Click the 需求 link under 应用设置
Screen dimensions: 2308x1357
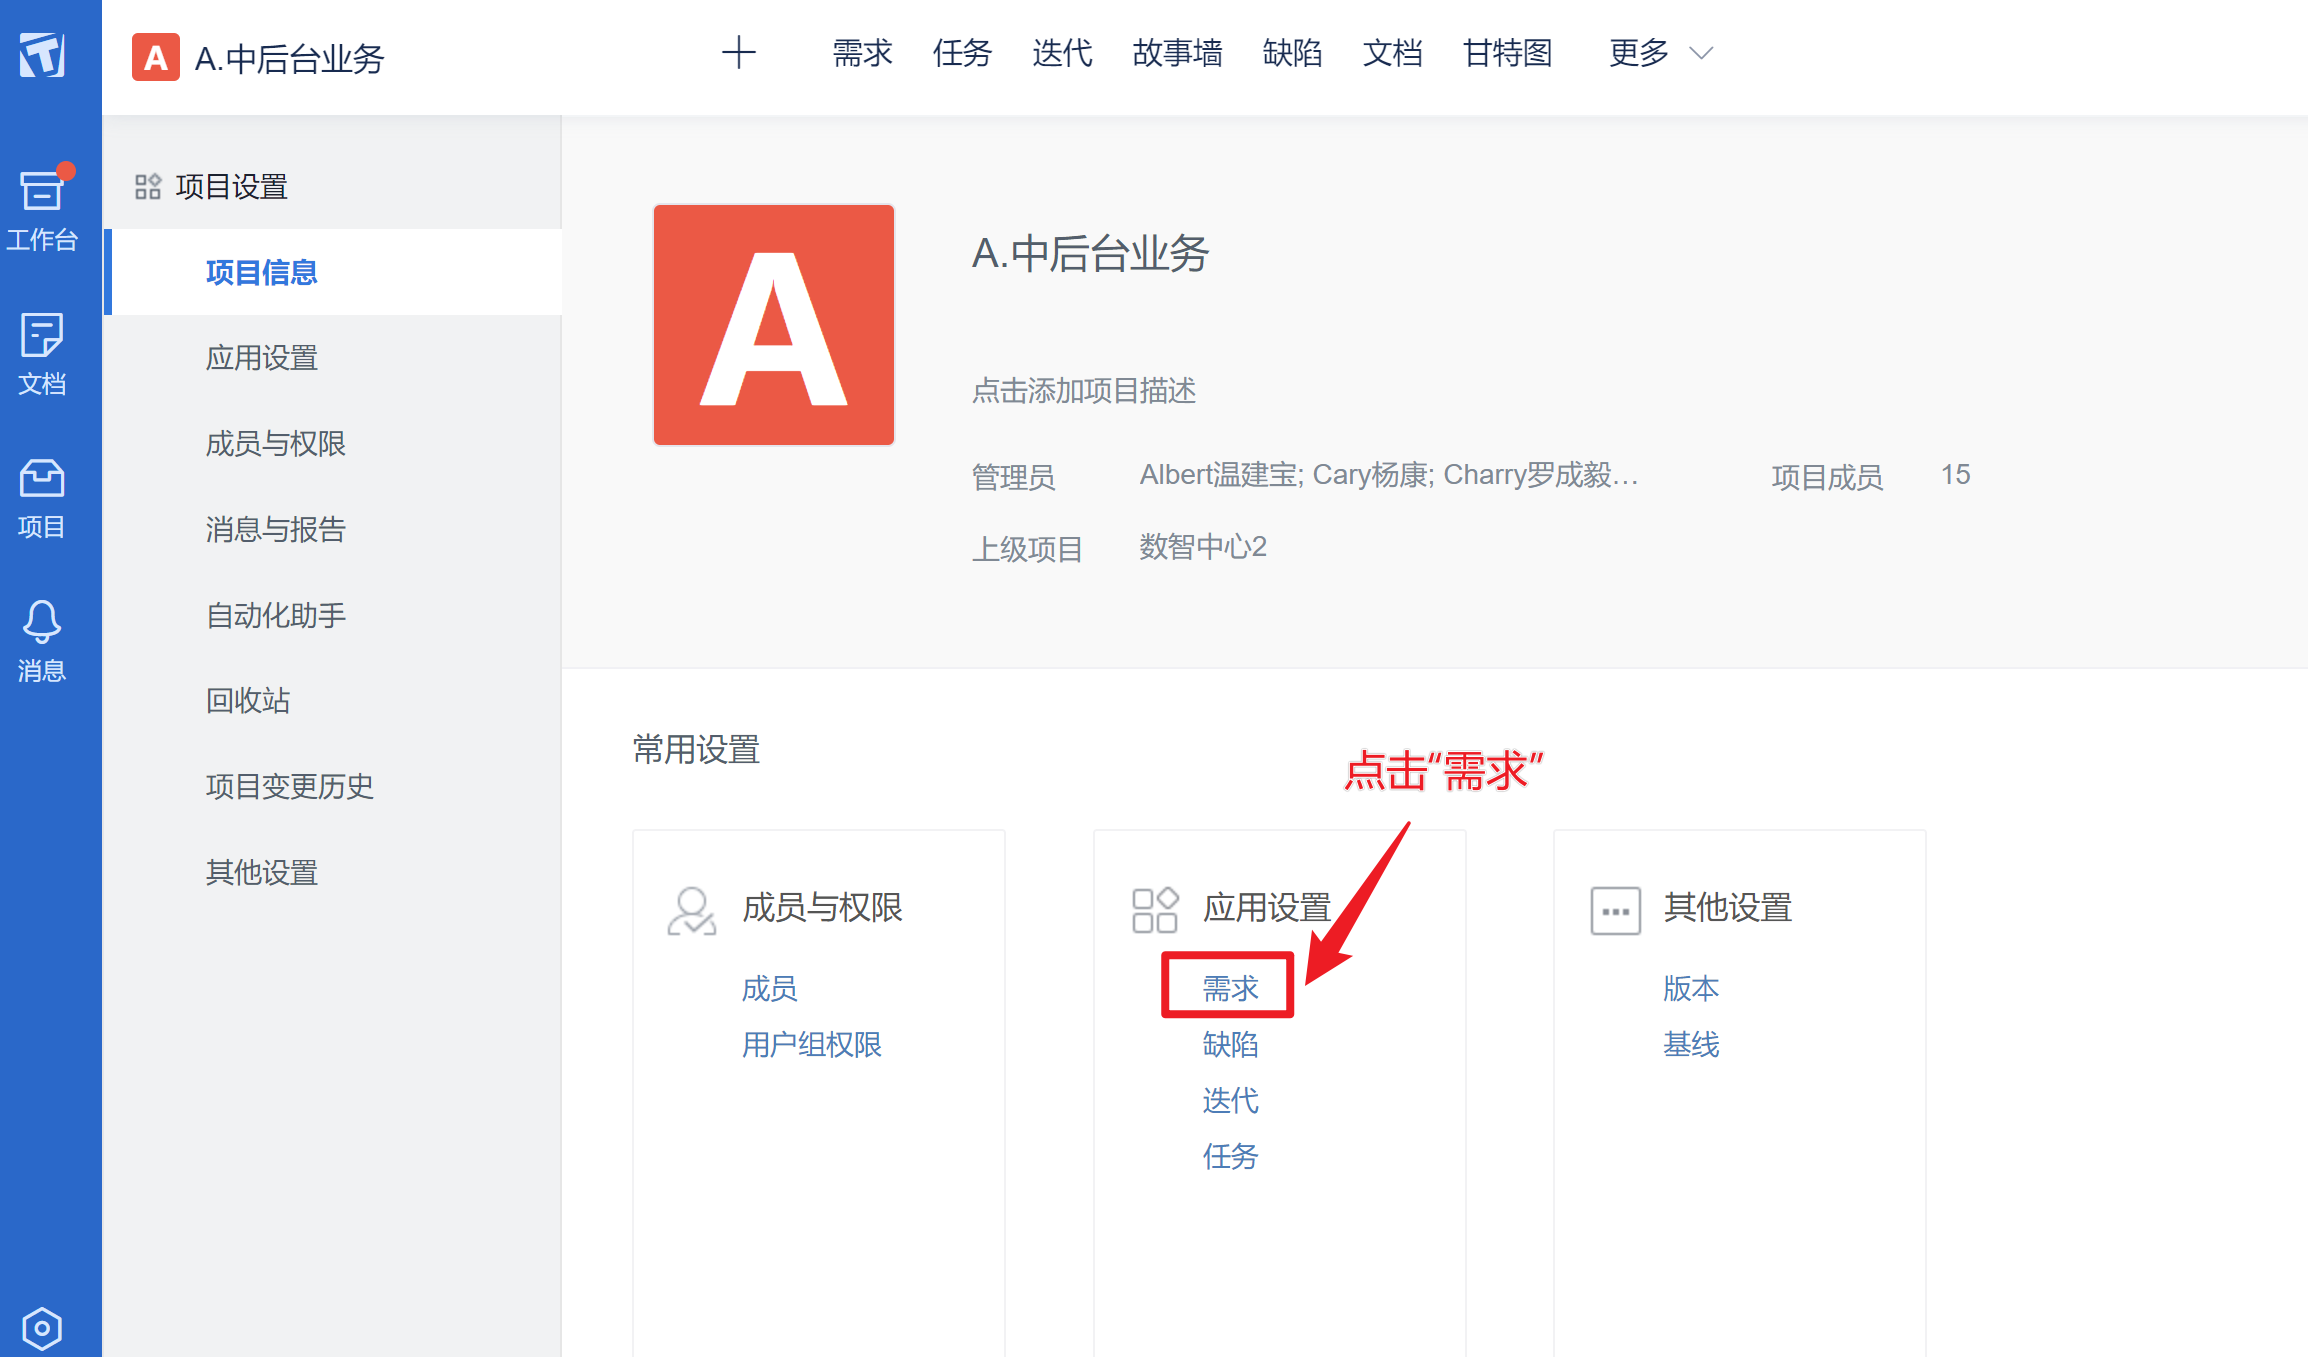tap(1230, 988)
